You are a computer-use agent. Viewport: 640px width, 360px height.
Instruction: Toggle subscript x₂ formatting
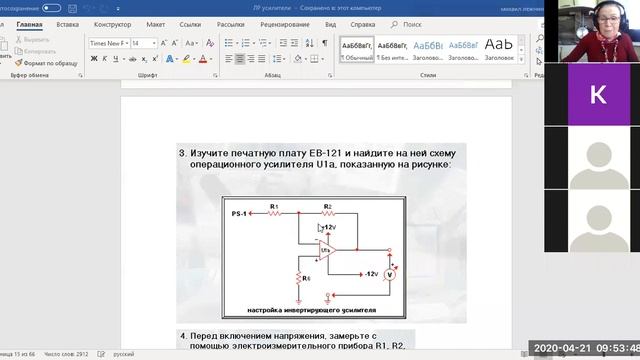click(x=144, y=59)
